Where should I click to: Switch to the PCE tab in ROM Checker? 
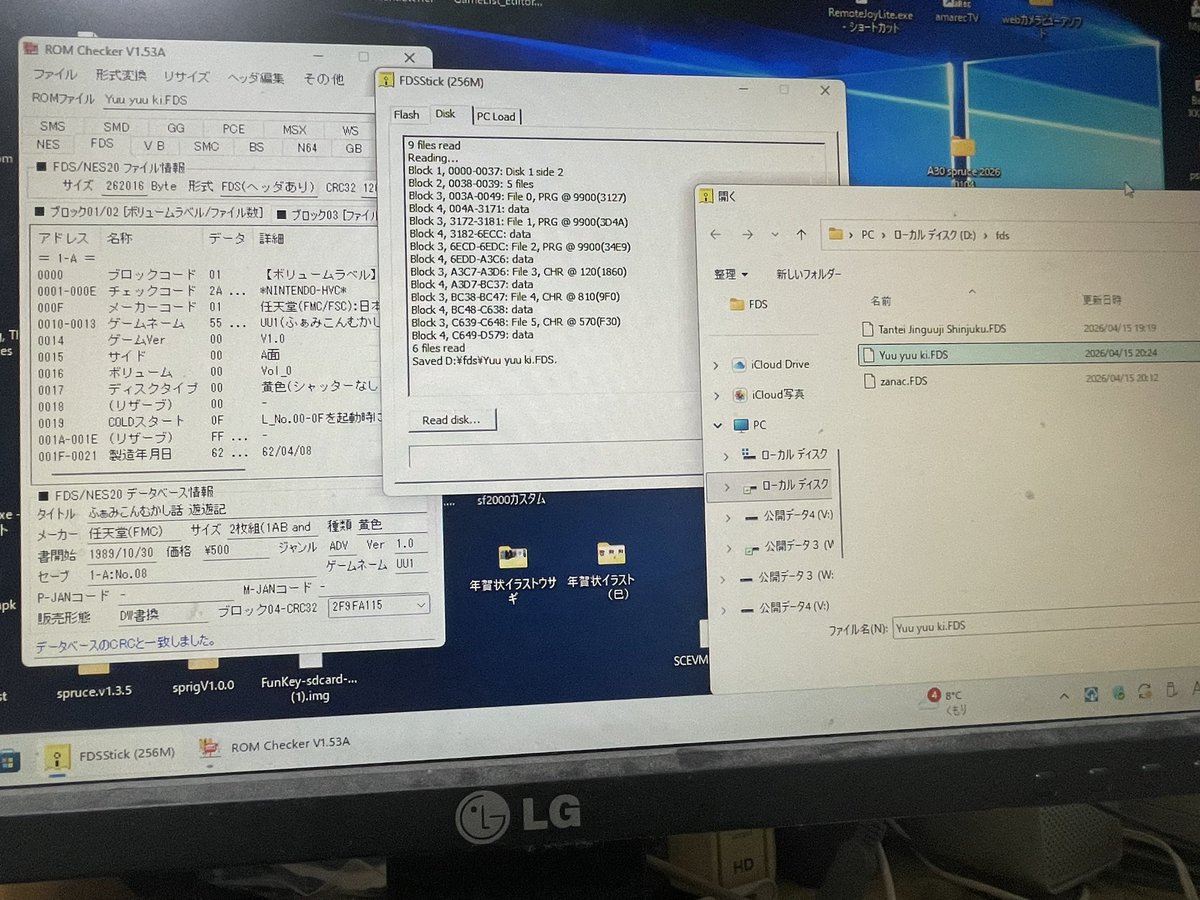coord(233,129)
